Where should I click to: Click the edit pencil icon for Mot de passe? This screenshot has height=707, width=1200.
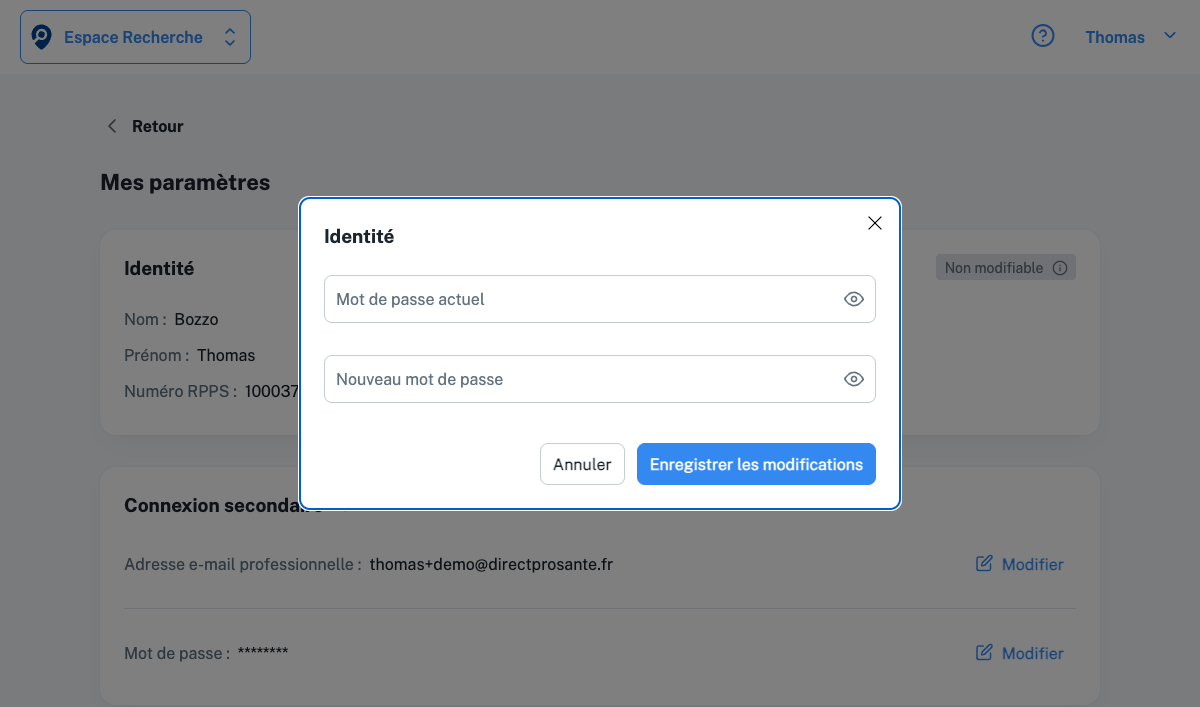click(x=984, y=653)
